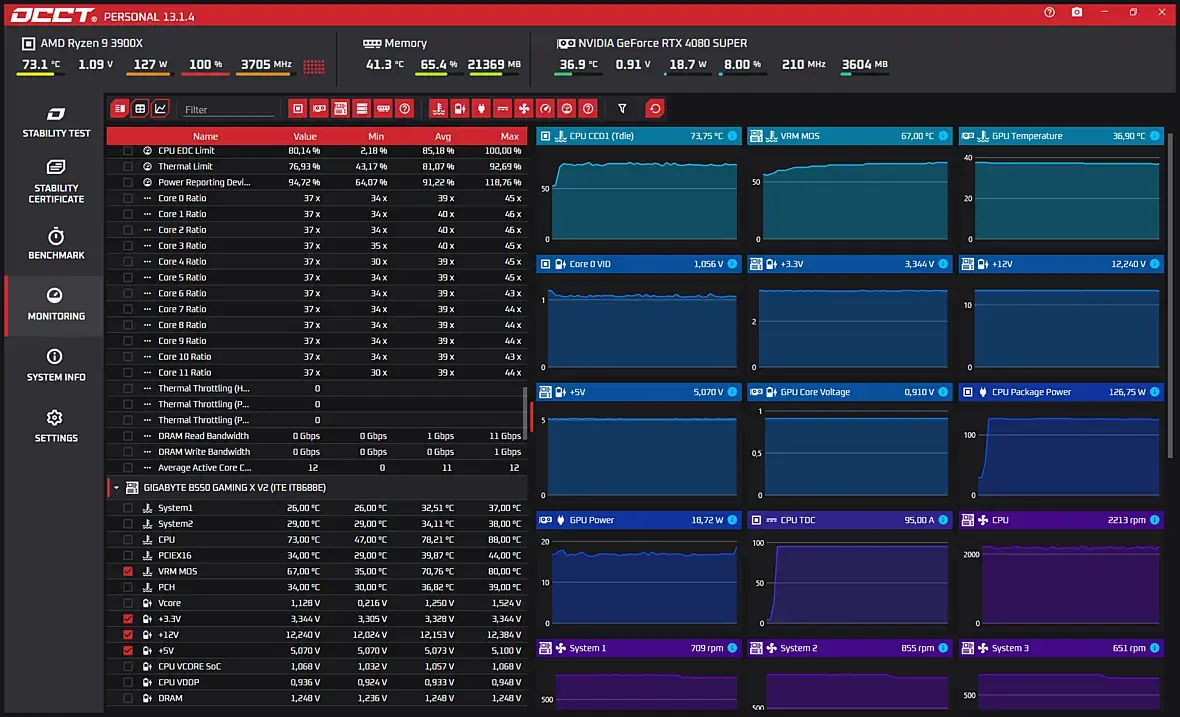Toggle fan sensor type filter
1180x717 pixels.
[524, 108]
